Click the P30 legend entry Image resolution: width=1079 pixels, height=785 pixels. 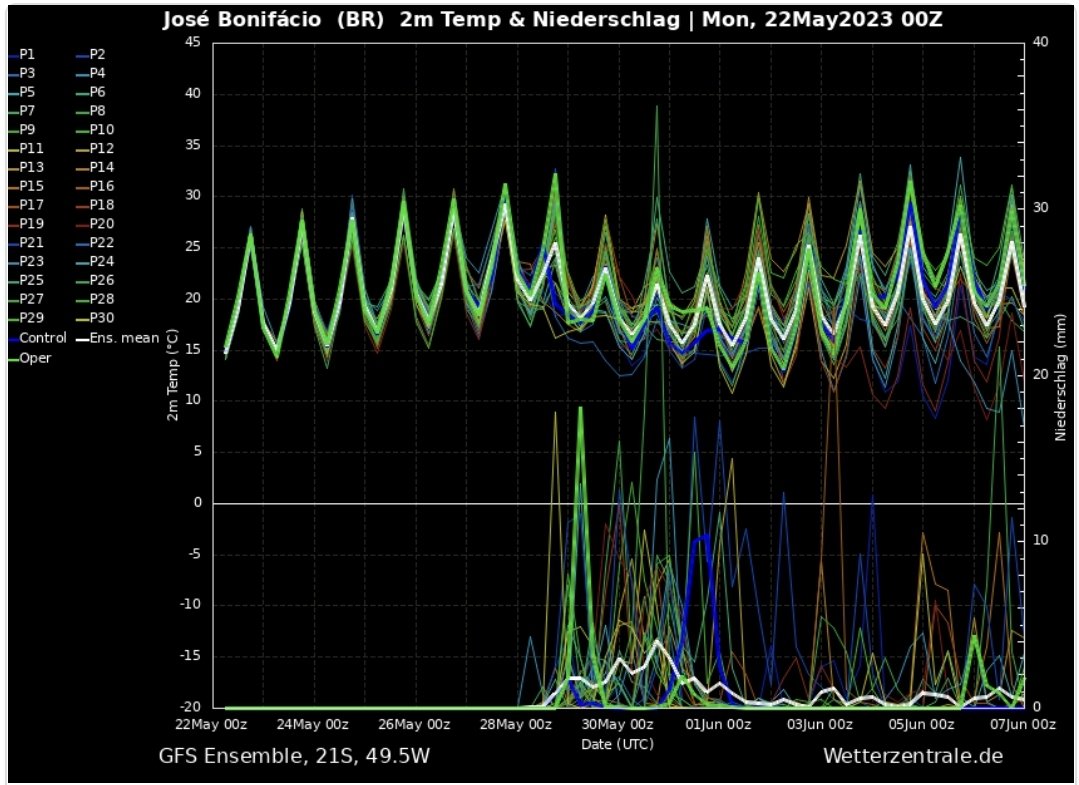[102, 319]
